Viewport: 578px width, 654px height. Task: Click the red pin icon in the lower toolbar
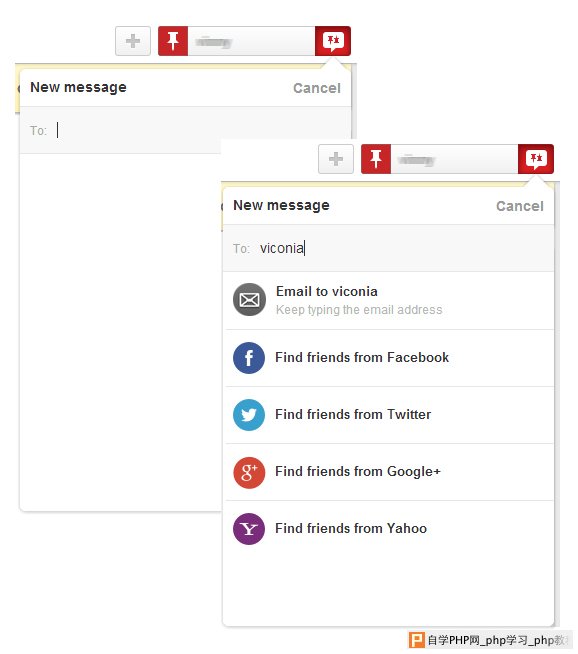tap(376, 159)
